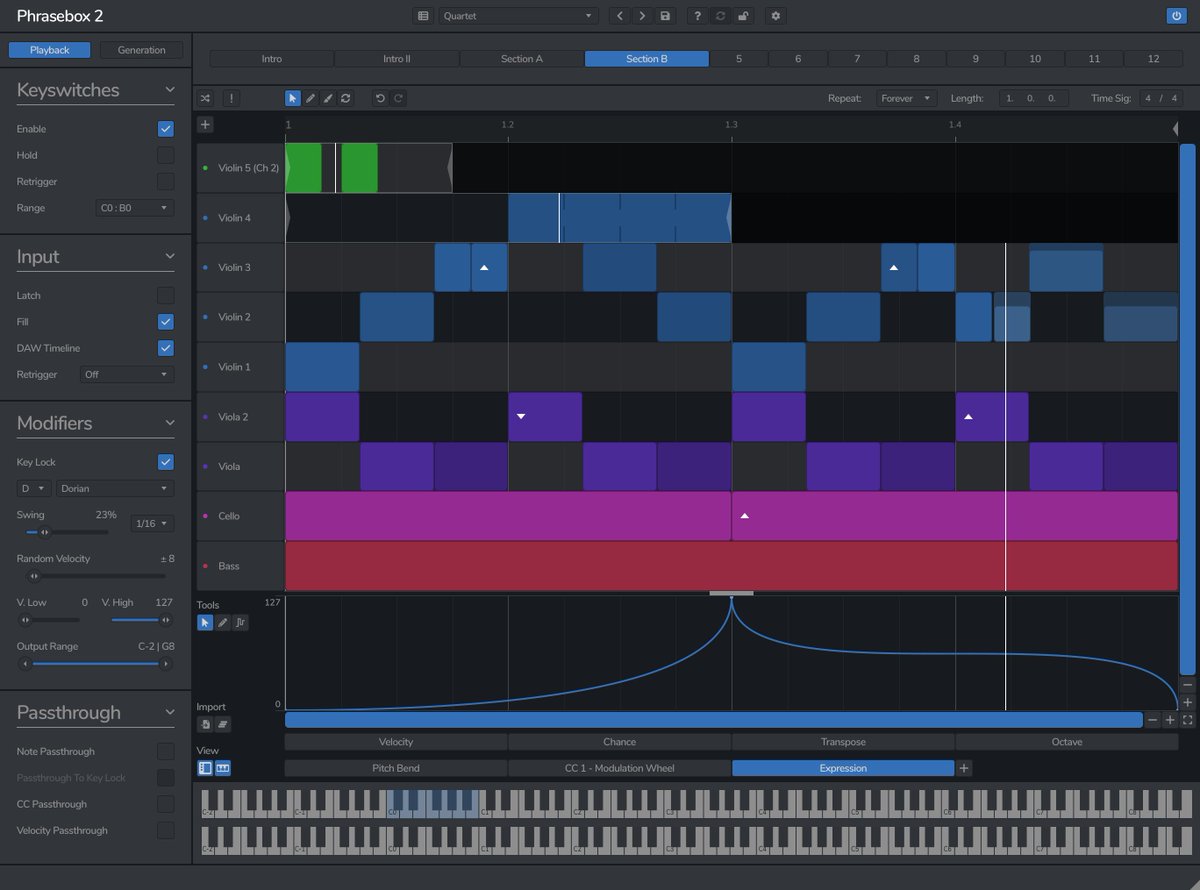Viewport: 1200px width, 890px height.
Task: Select the pencil draw tool in the phrase toolbar
Action: (311, 97)
